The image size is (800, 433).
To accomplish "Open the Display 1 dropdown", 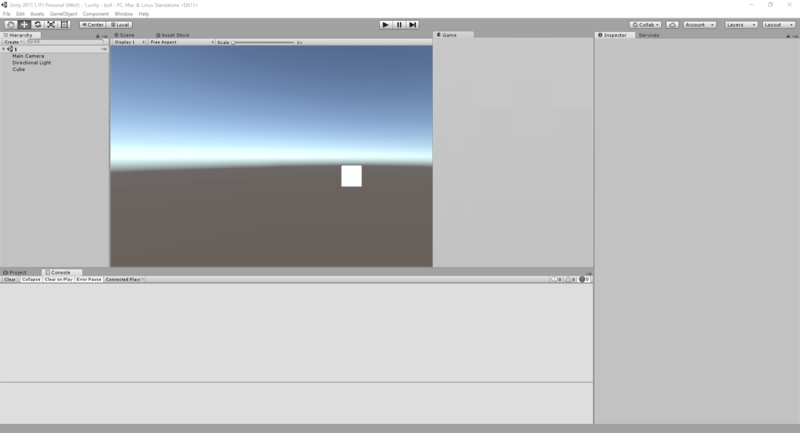I will point(129,42).
